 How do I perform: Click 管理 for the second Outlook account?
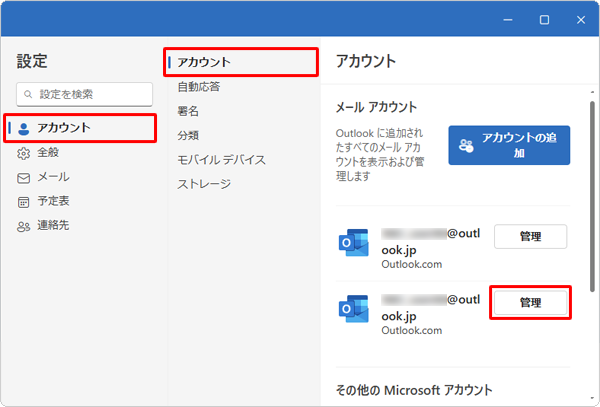pyautogui.click(x=530, y=303)
